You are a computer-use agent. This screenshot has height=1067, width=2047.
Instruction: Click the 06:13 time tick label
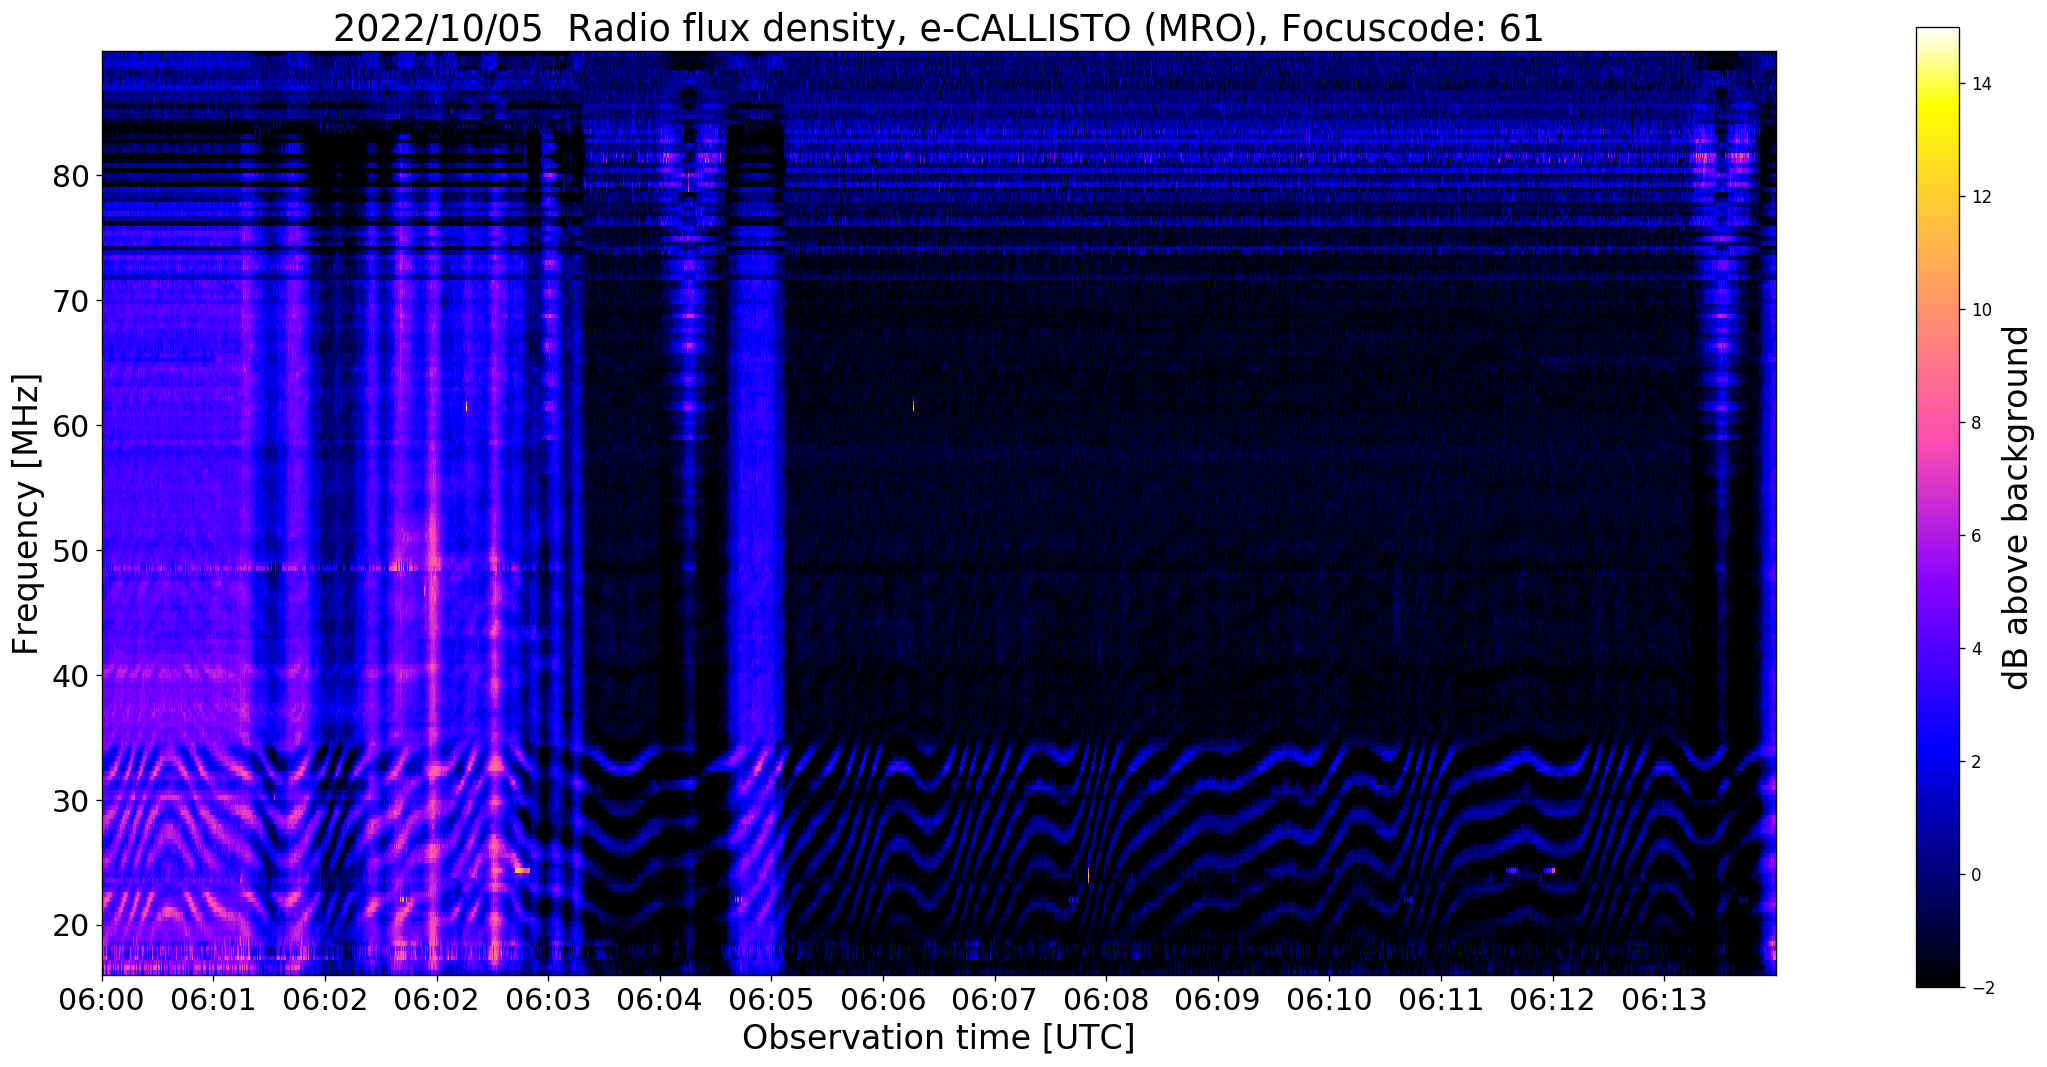point(1664,998)
